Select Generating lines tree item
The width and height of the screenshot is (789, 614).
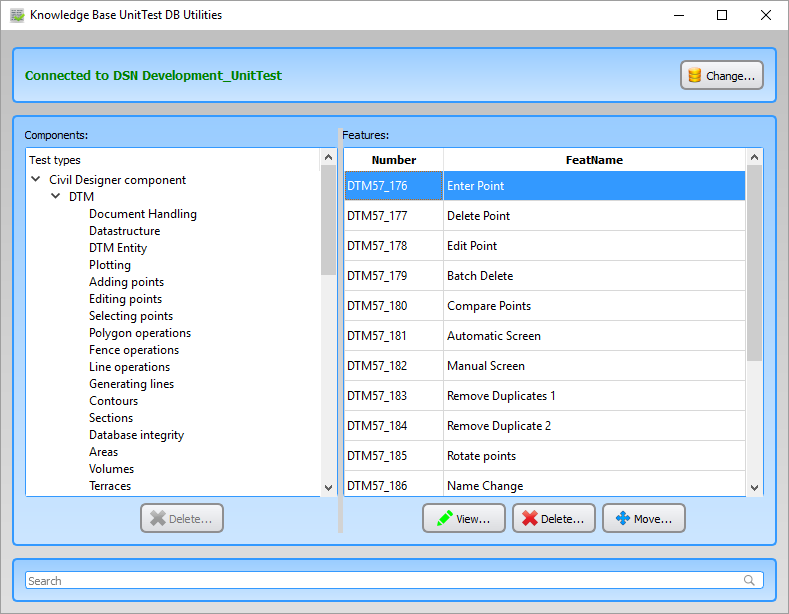point(132,384)
